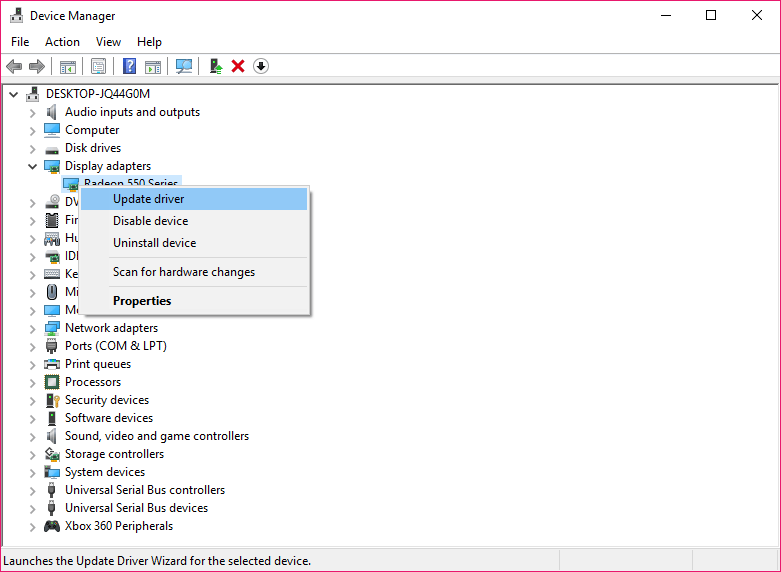
Task: Click the System devices folder icon
Action: pyautogui.click(x=52, y=472)
